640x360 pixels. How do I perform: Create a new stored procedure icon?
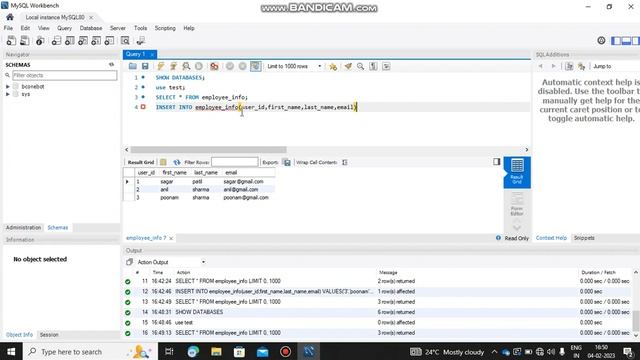[x=96, y=40]
